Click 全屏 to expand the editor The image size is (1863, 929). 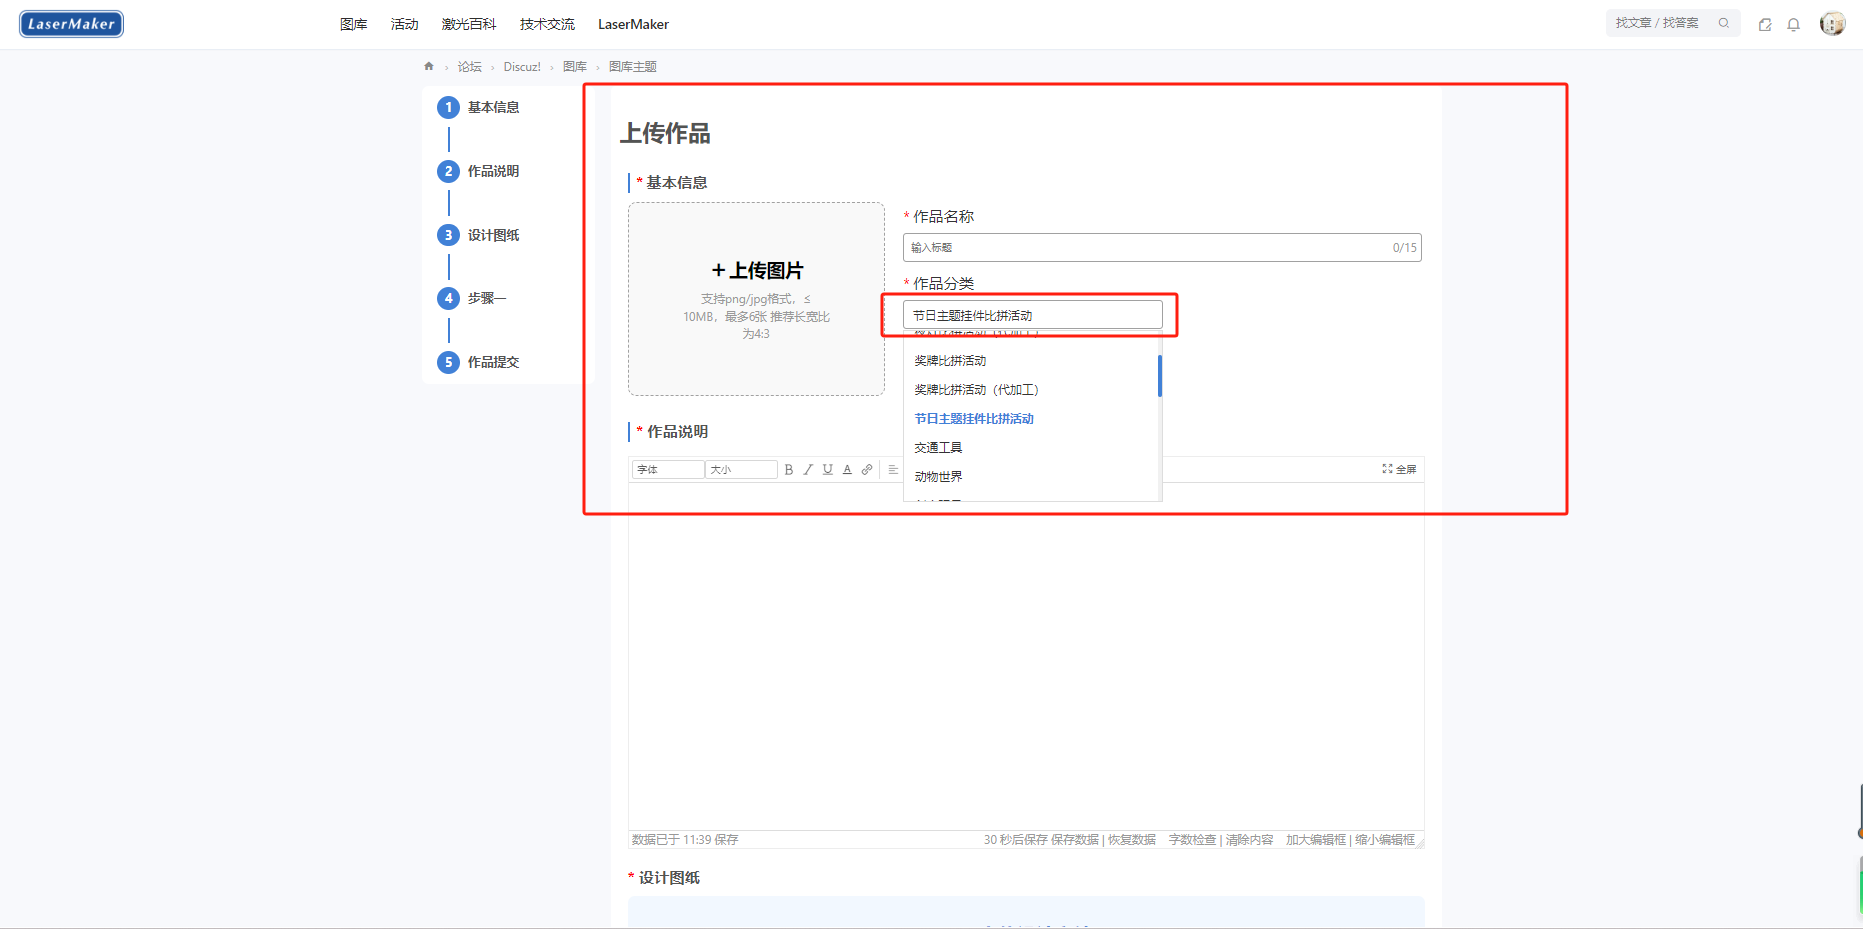pyautogui.click(x=1399, y=469)
